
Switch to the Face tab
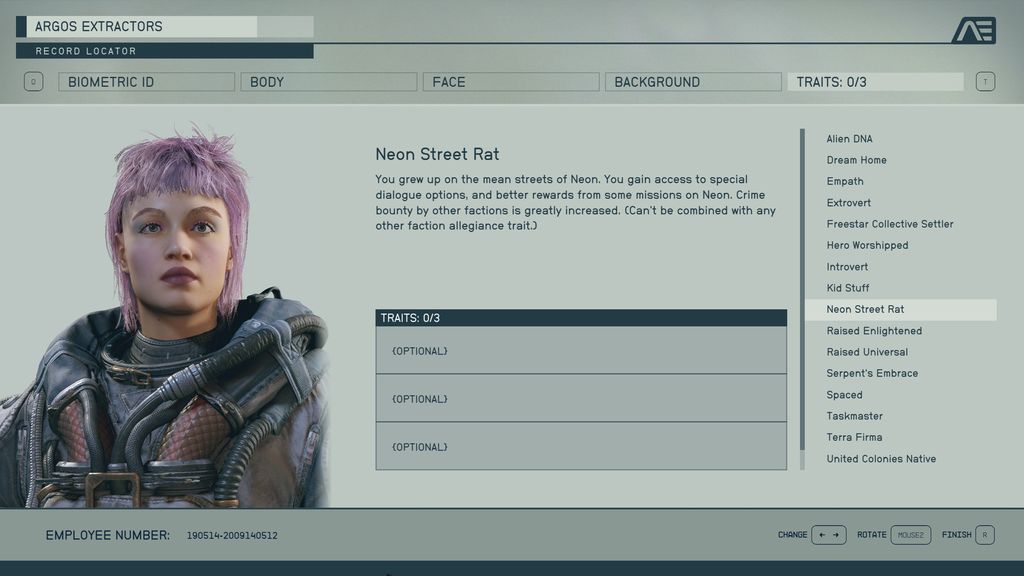[511, 81]
